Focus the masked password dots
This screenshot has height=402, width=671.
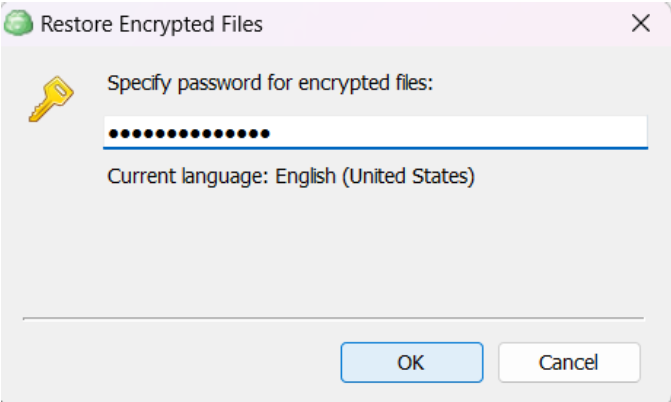tap(189, 133)
